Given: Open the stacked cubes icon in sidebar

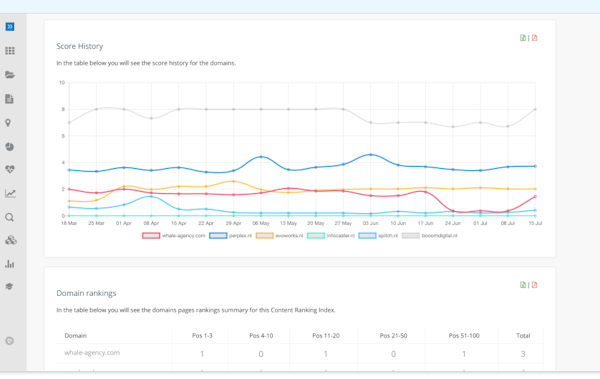Looking at the screenshot, I should point(11,240).
